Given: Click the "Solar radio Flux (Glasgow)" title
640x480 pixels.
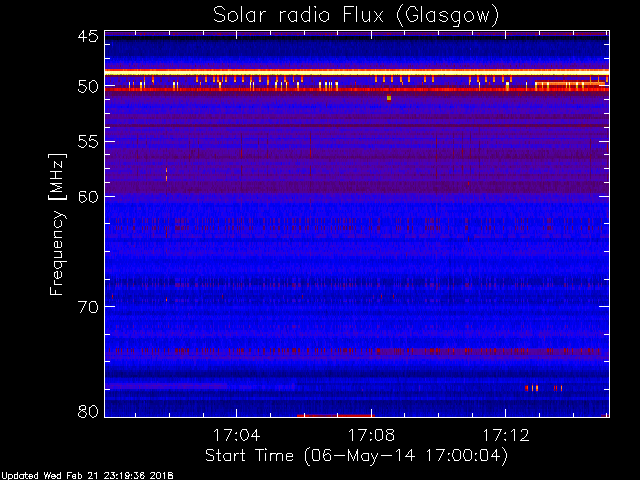Looking at the screenshot, I should point(356,16).
